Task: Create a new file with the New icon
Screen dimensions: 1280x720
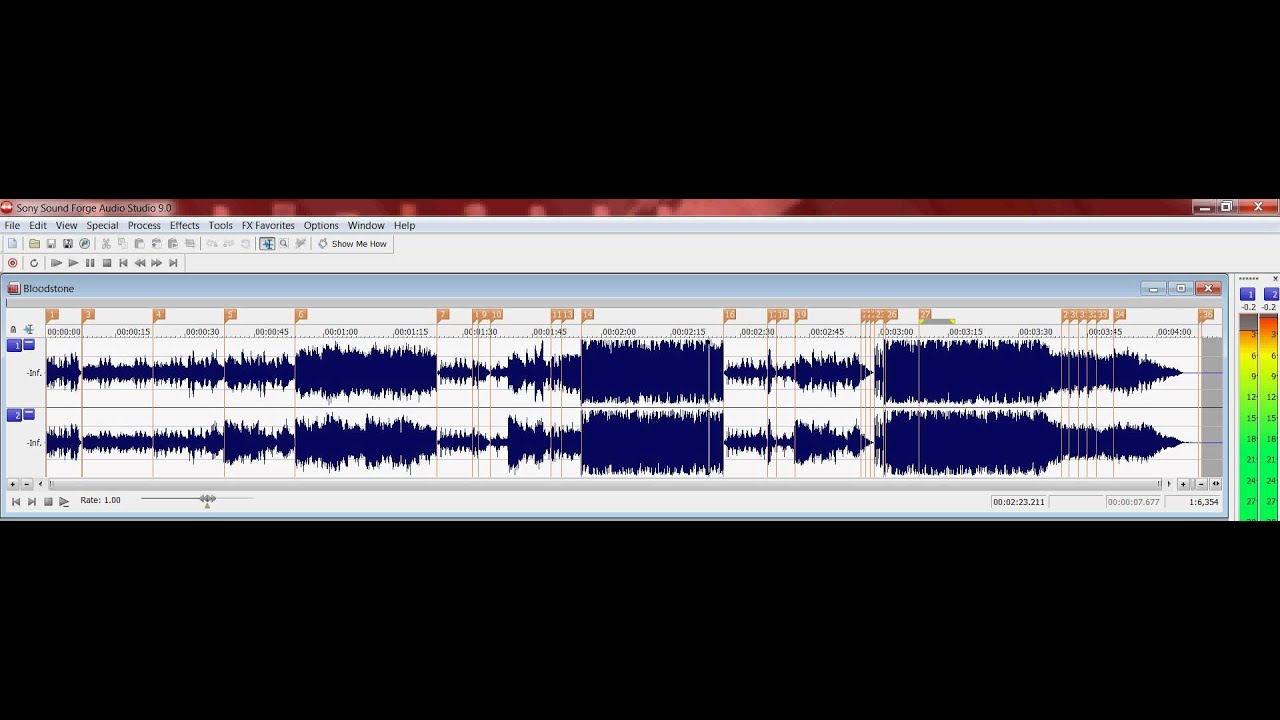Action: tap(12, 244)
